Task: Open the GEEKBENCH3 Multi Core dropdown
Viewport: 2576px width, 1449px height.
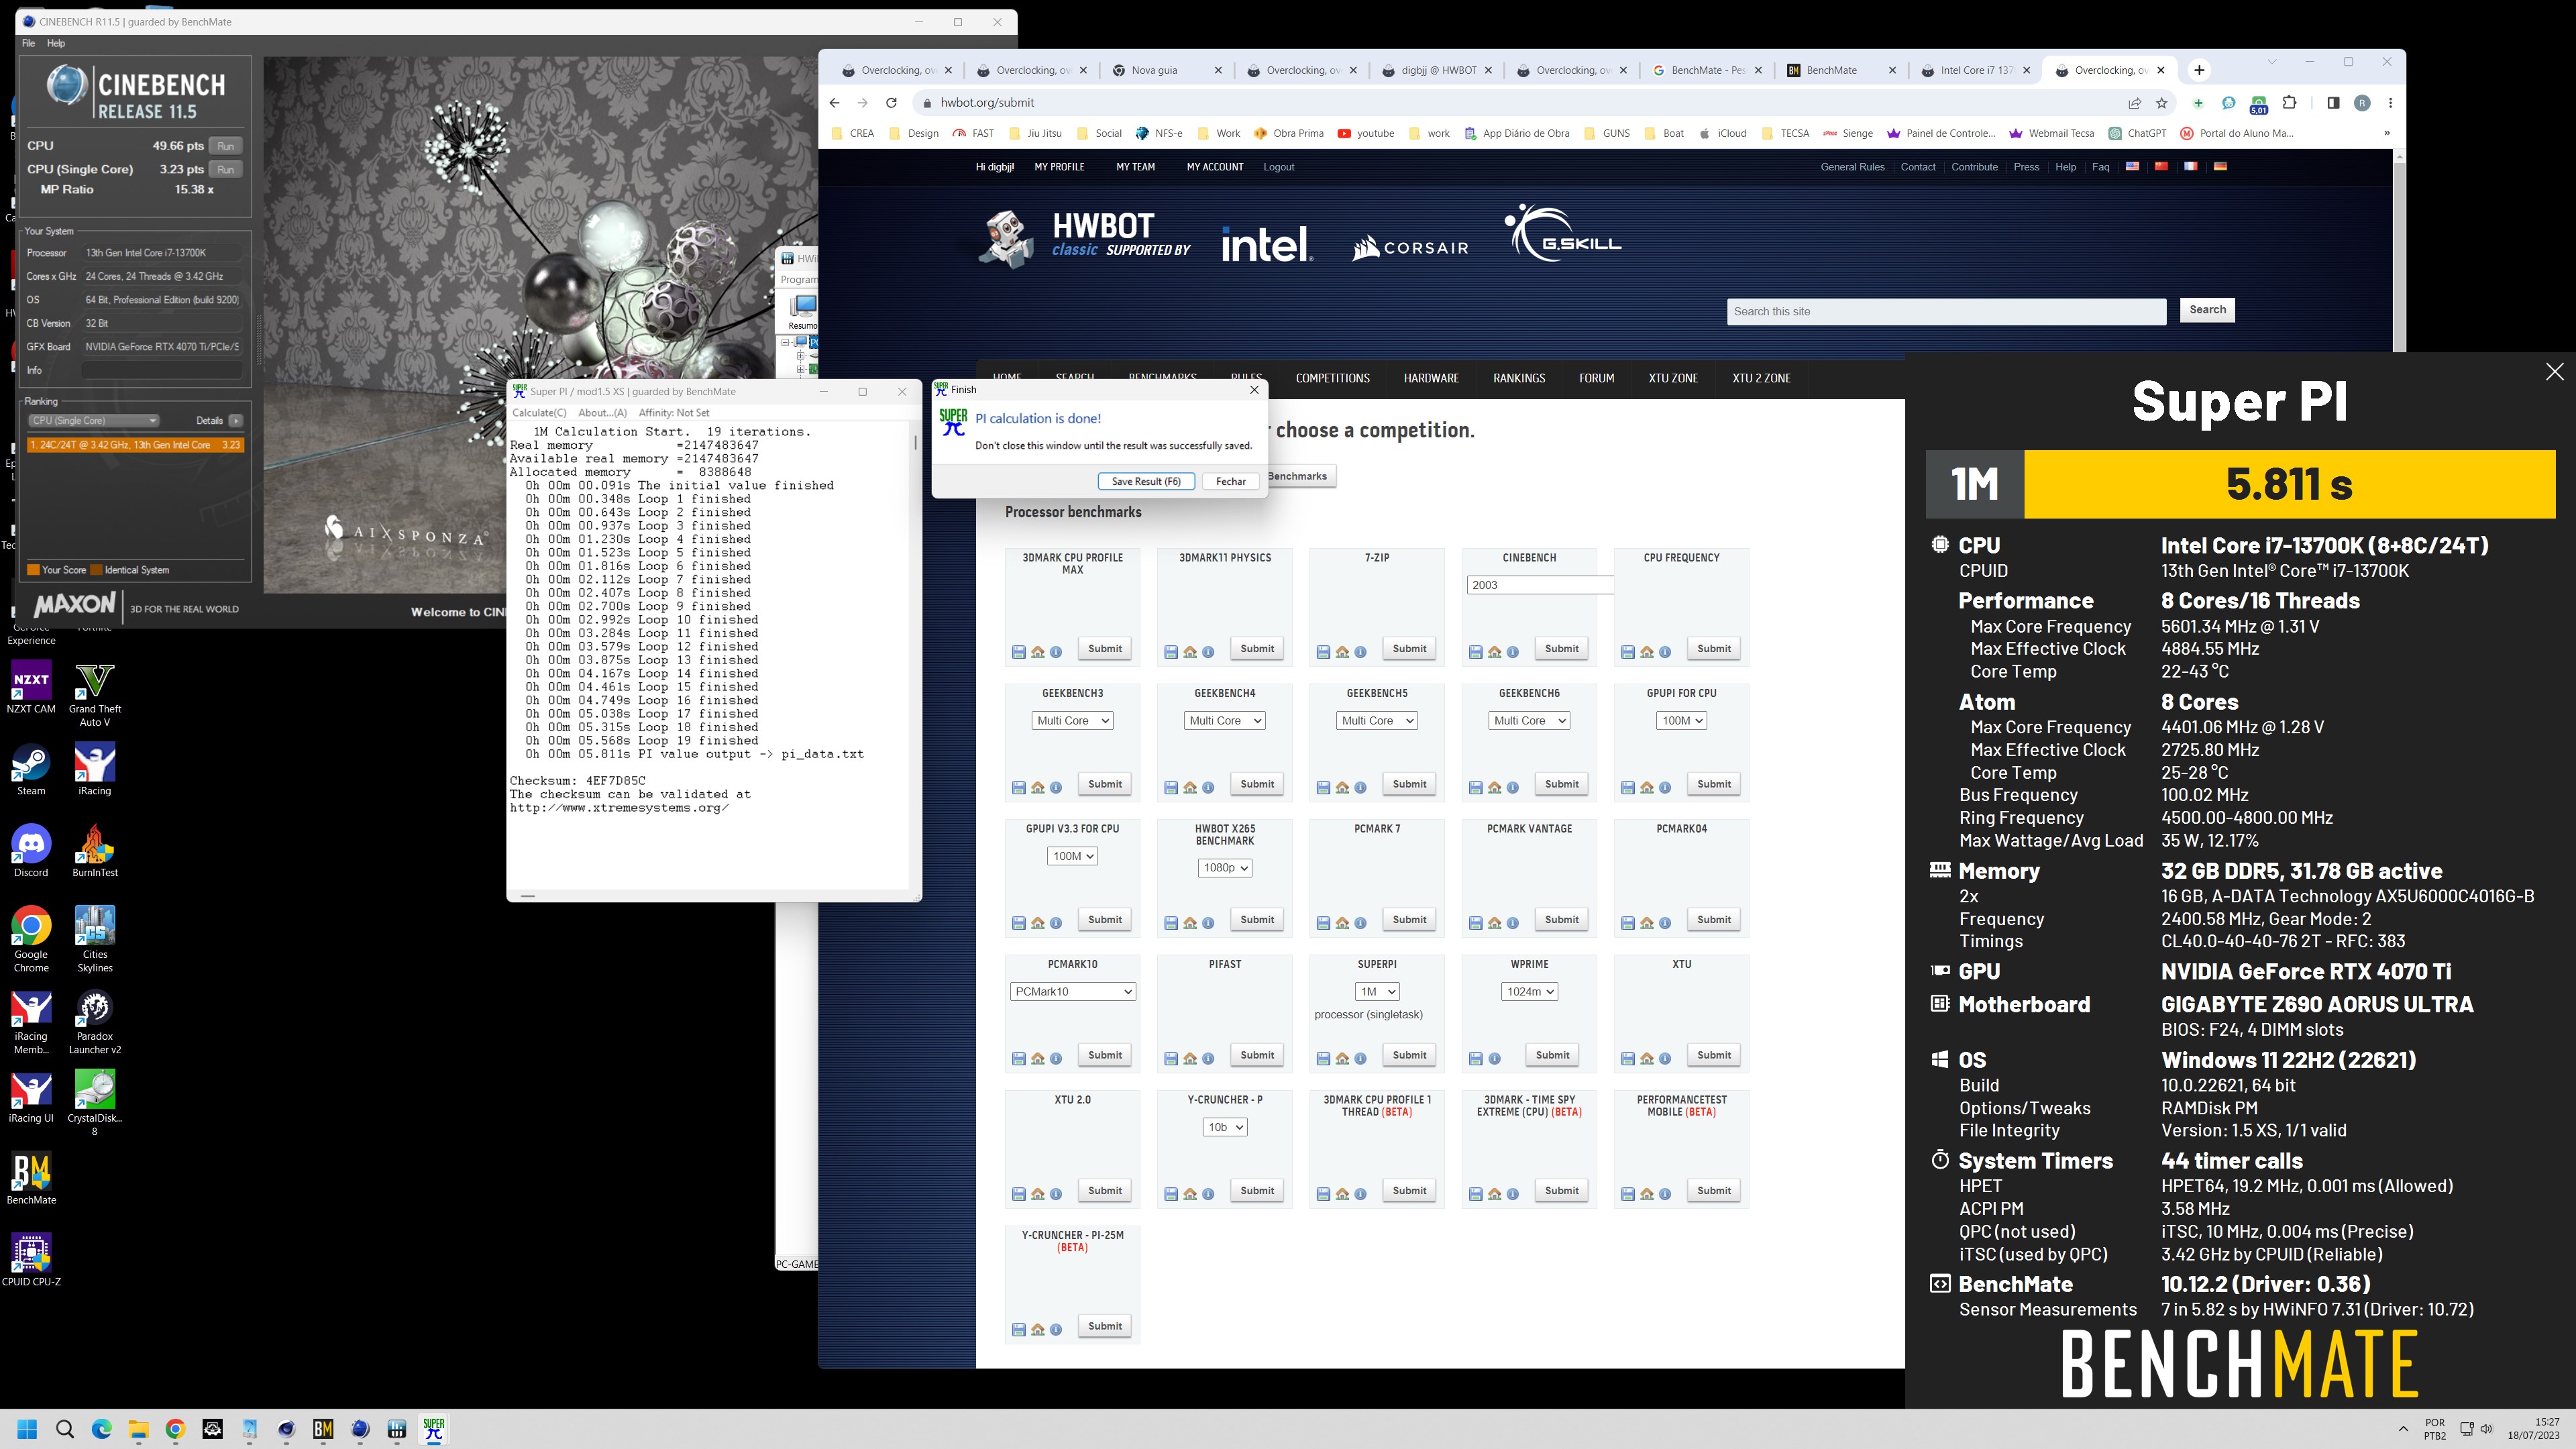Action: pos(1072,721)
